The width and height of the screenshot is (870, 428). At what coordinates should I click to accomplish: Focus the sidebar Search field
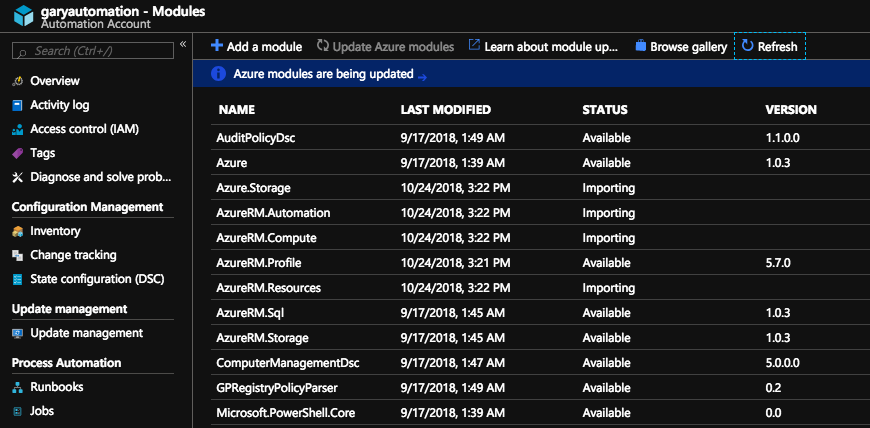(95, 50)
